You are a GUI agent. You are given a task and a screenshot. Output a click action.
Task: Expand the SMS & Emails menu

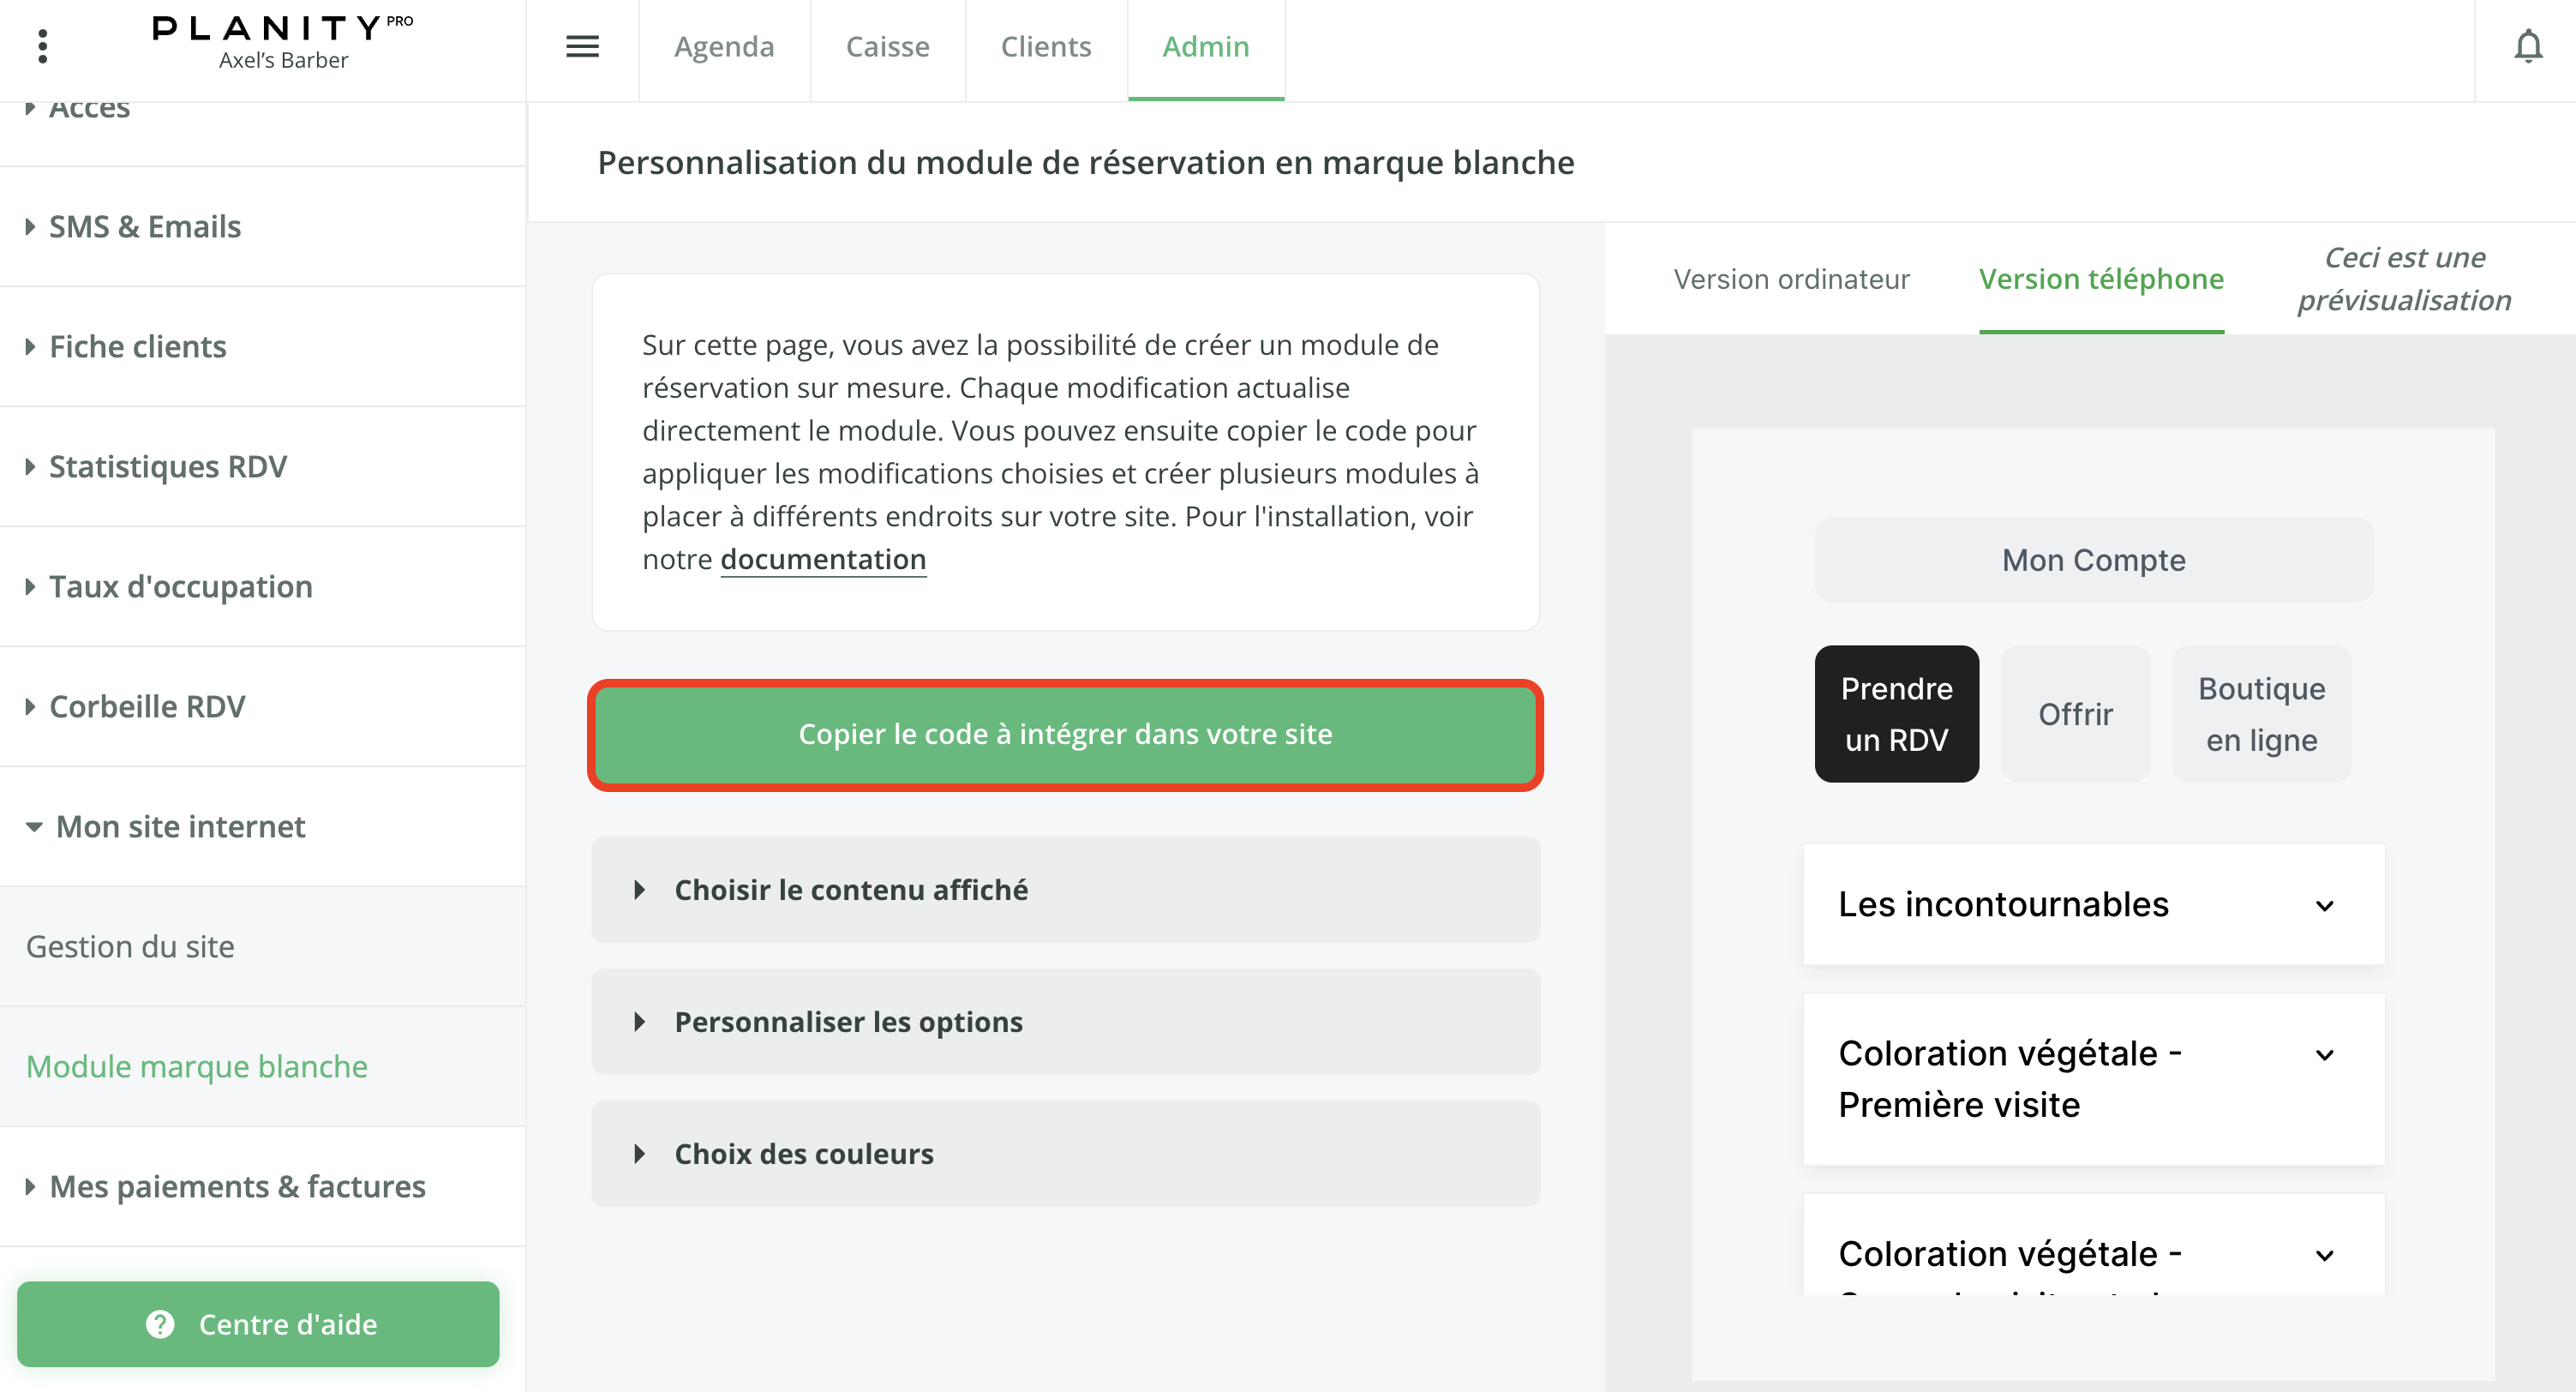tap(145, 227)
